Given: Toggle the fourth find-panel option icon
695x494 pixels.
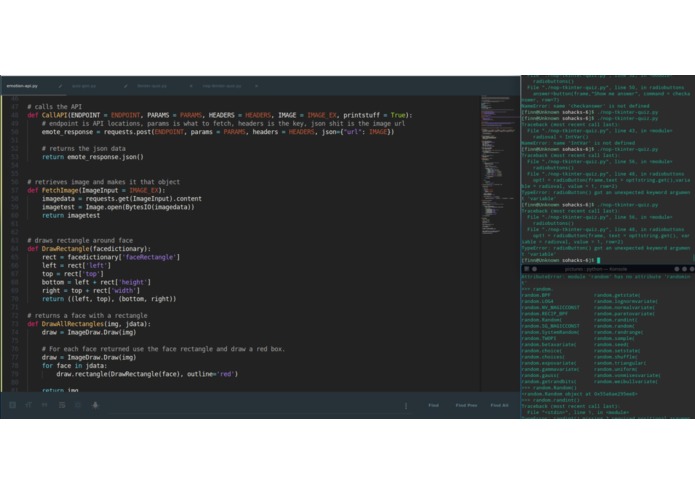Looking at the screenshot, I should [x=62, y=405].
